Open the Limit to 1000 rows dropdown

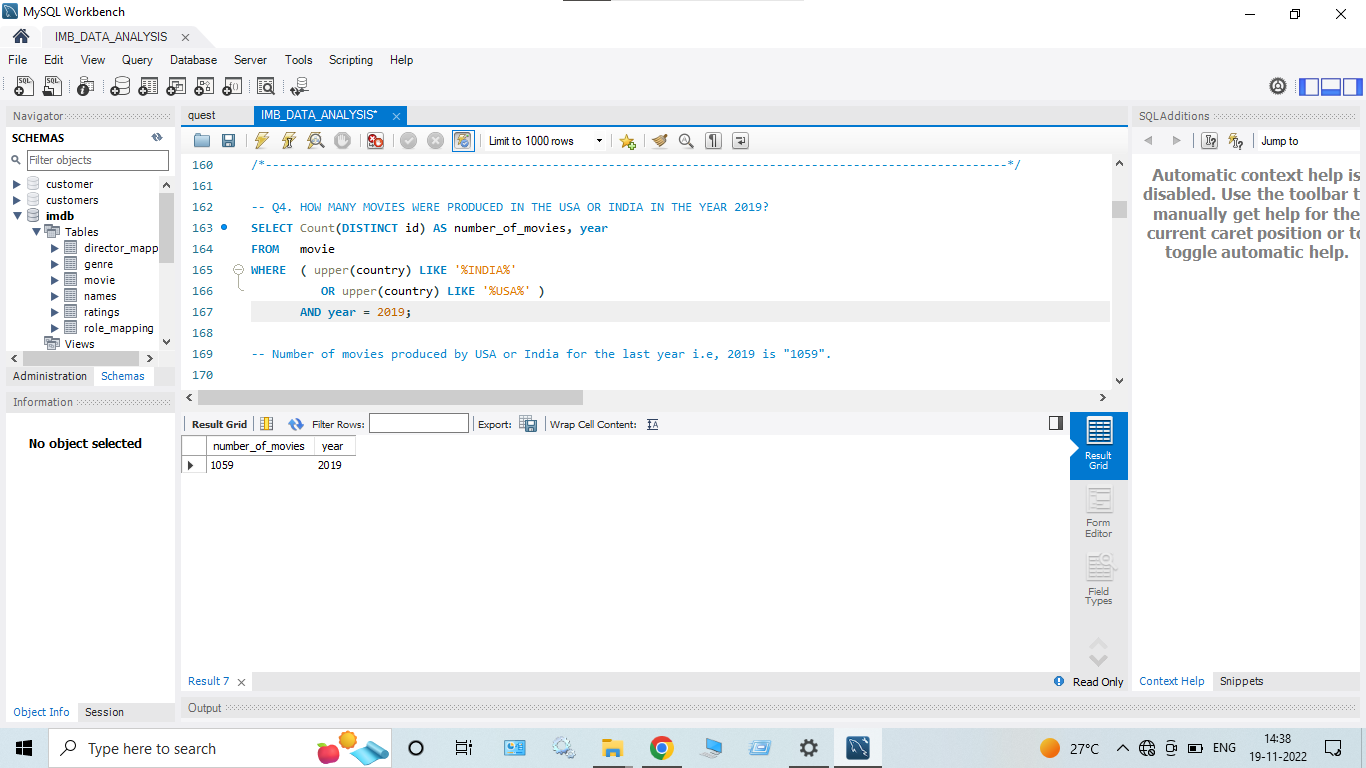tap(599, 140)
